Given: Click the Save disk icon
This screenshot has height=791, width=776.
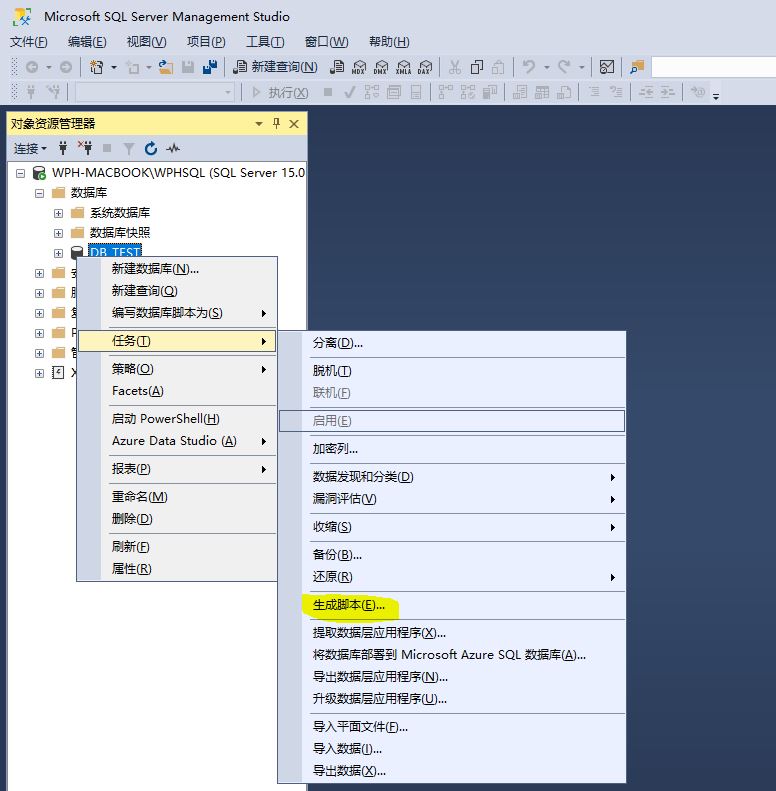Looking at the screenshot, I should click(188, 67).
